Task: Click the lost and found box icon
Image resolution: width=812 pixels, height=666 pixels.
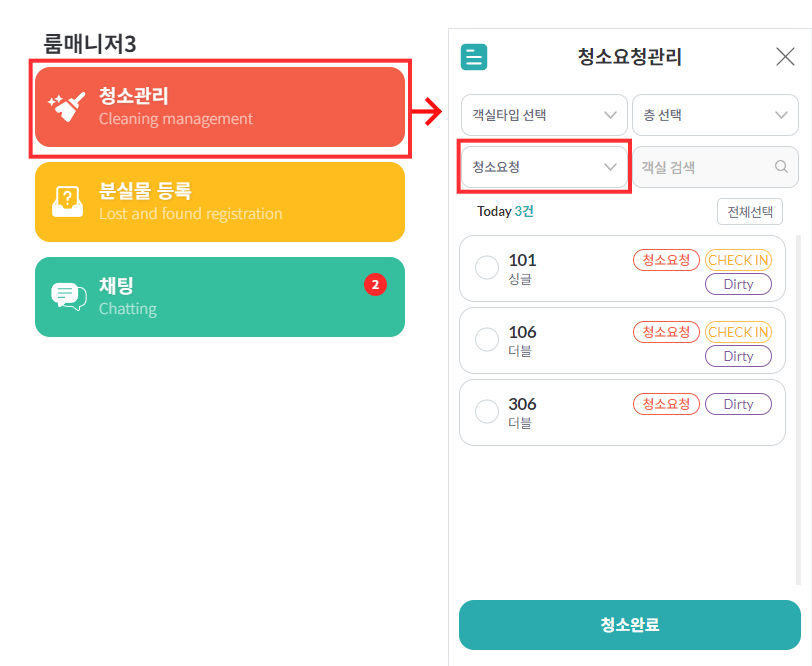Action: tap(68, 201)
